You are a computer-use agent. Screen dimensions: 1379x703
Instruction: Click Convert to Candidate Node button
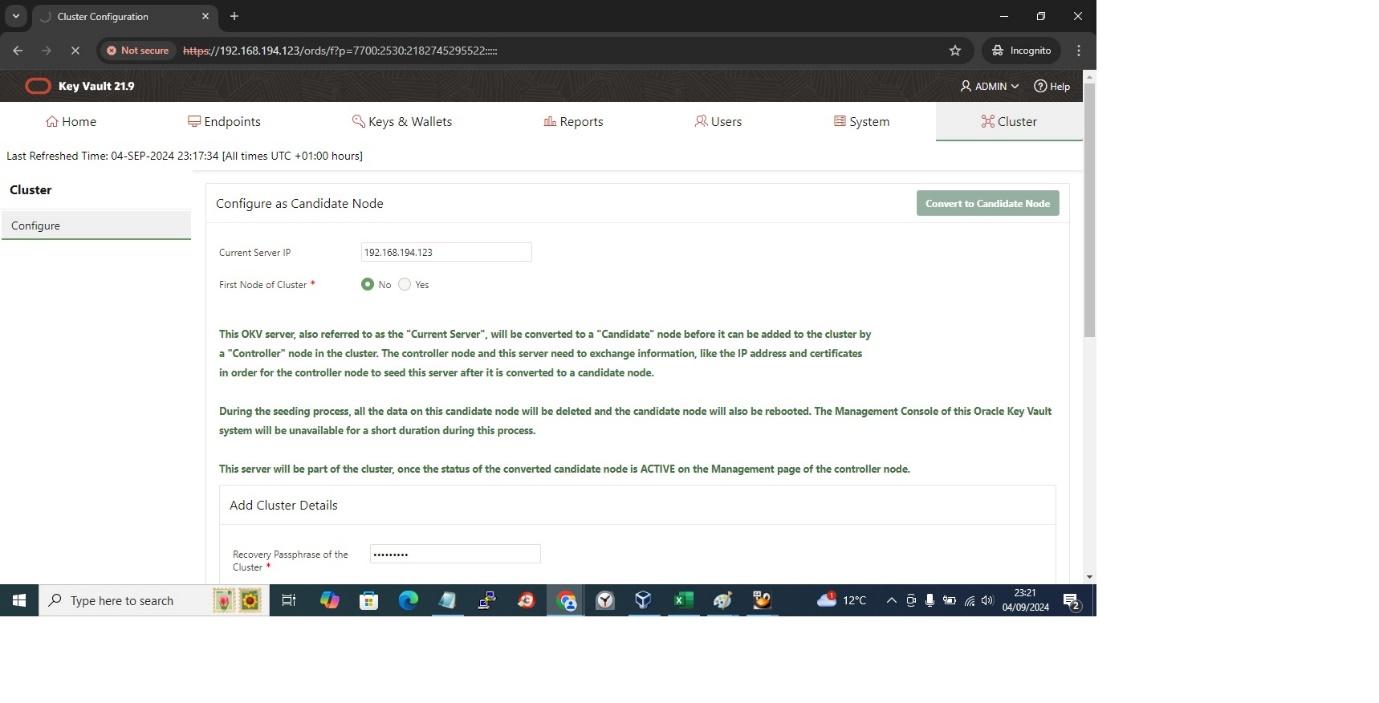coord(987,203)
